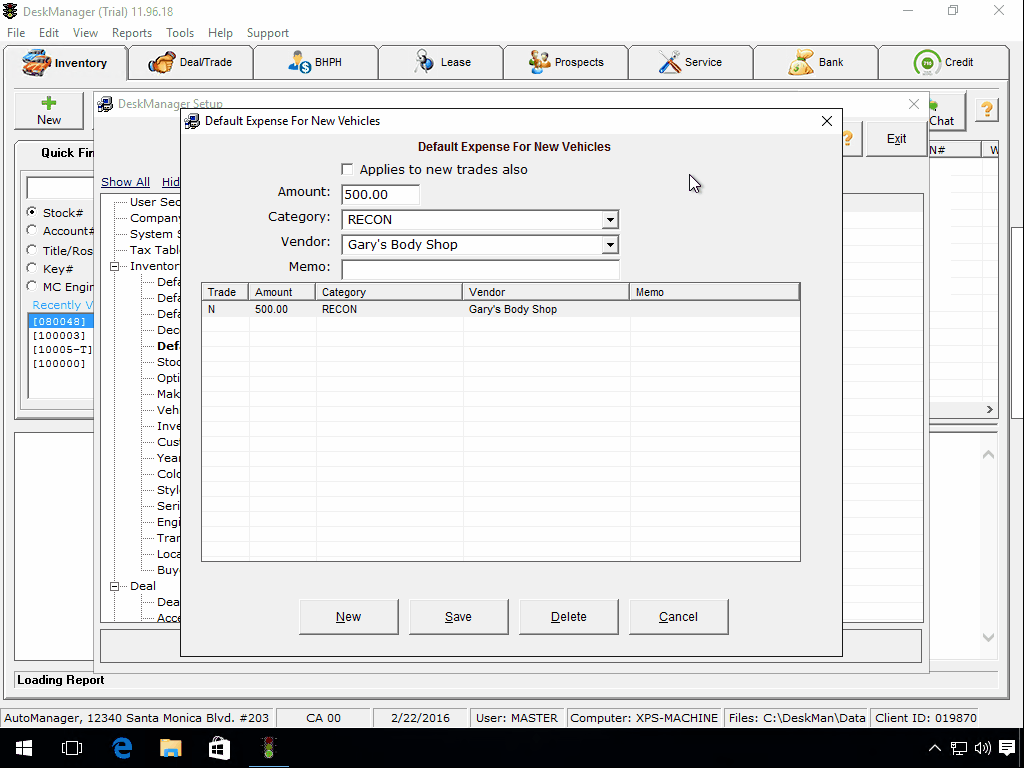Click the Exit button

pyautogui.click(x=896, y=138)
